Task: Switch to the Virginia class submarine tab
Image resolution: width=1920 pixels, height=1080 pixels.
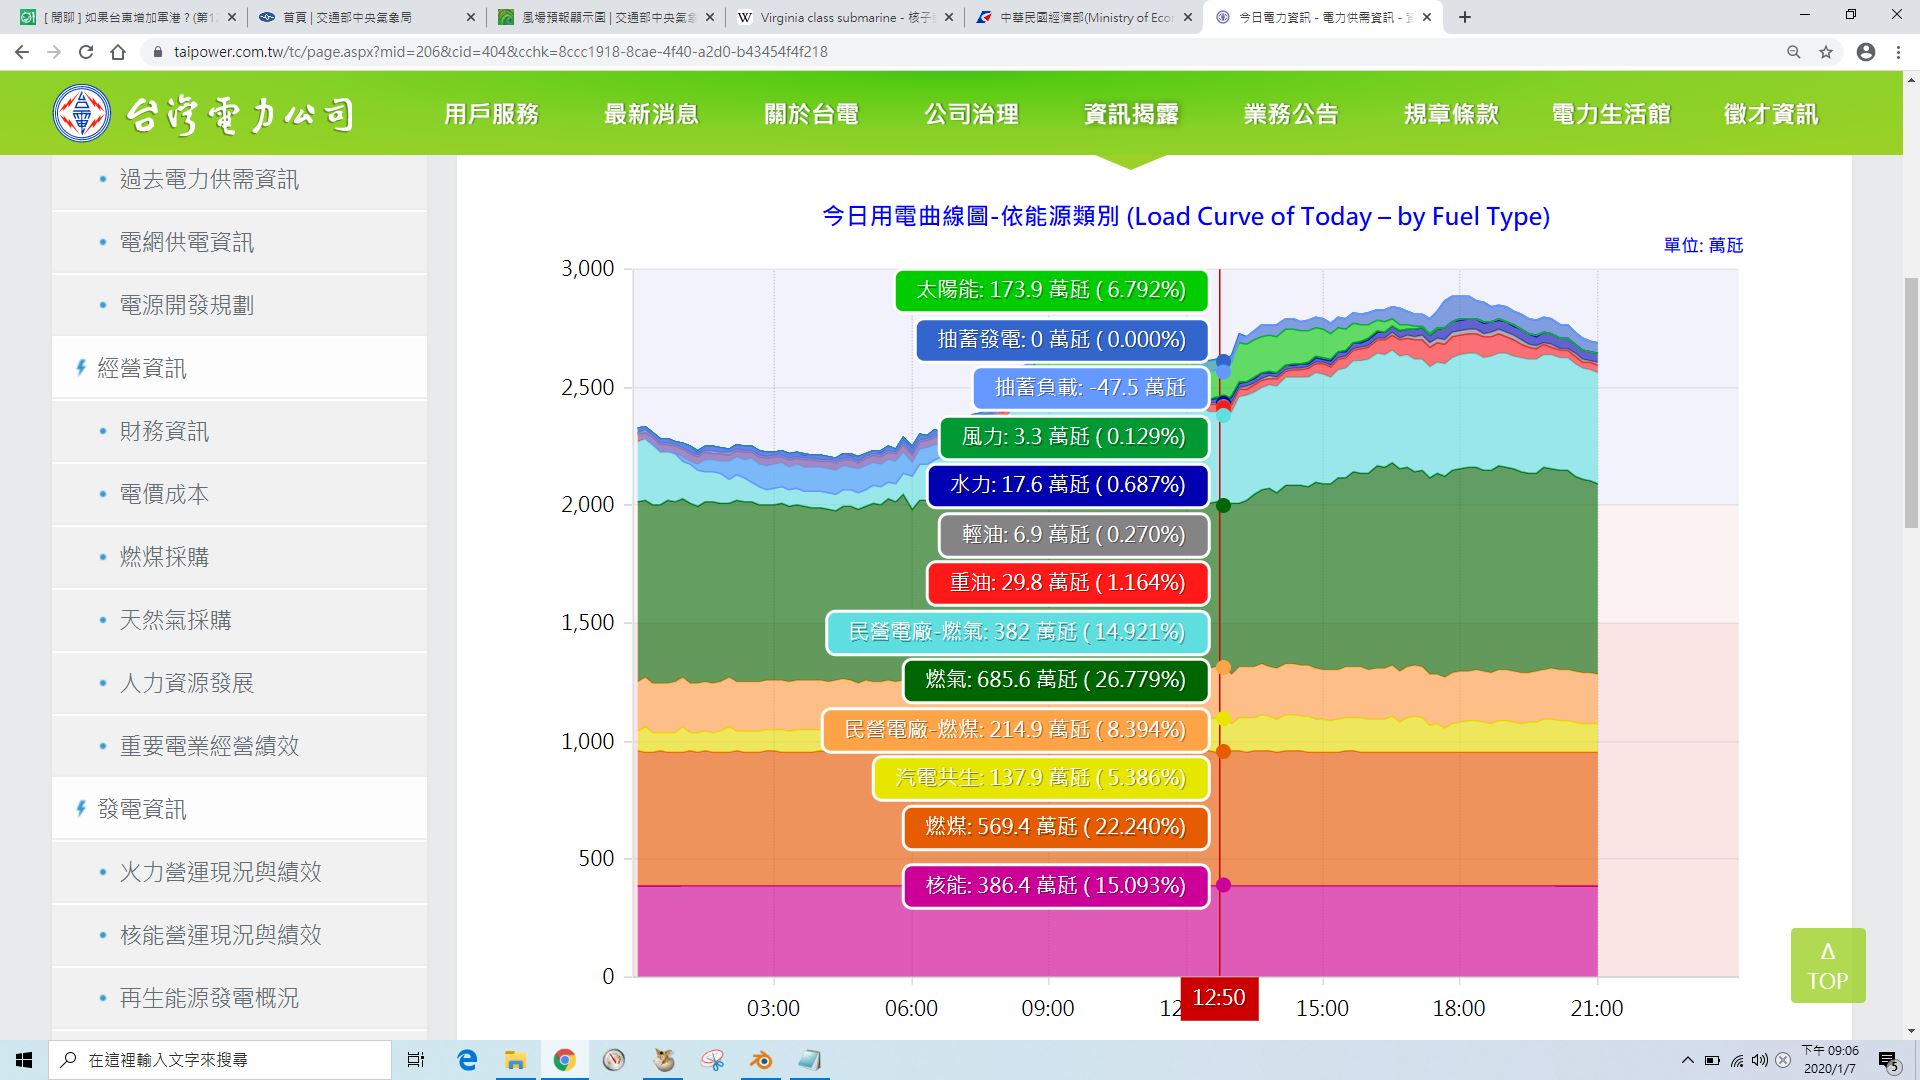Action: 845,17
